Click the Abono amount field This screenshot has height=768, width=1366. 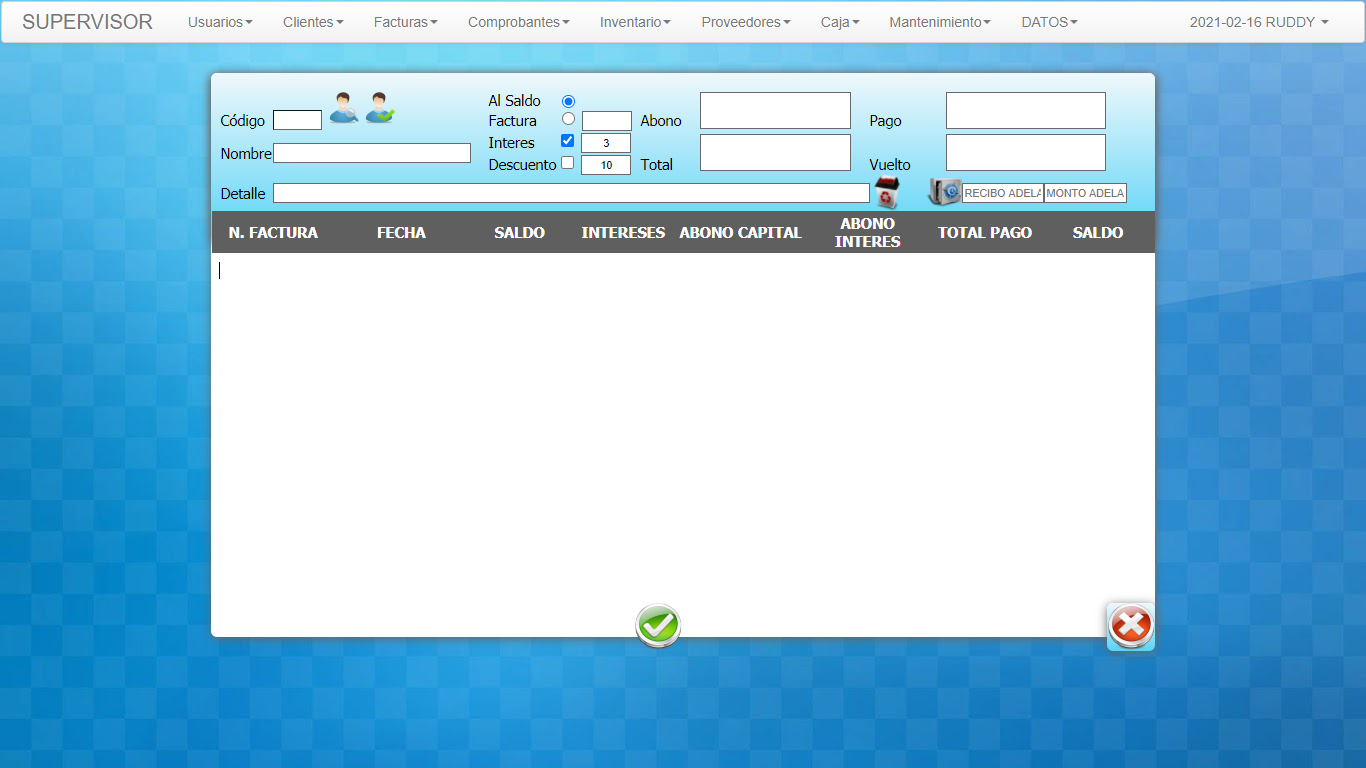click(775, 111)
